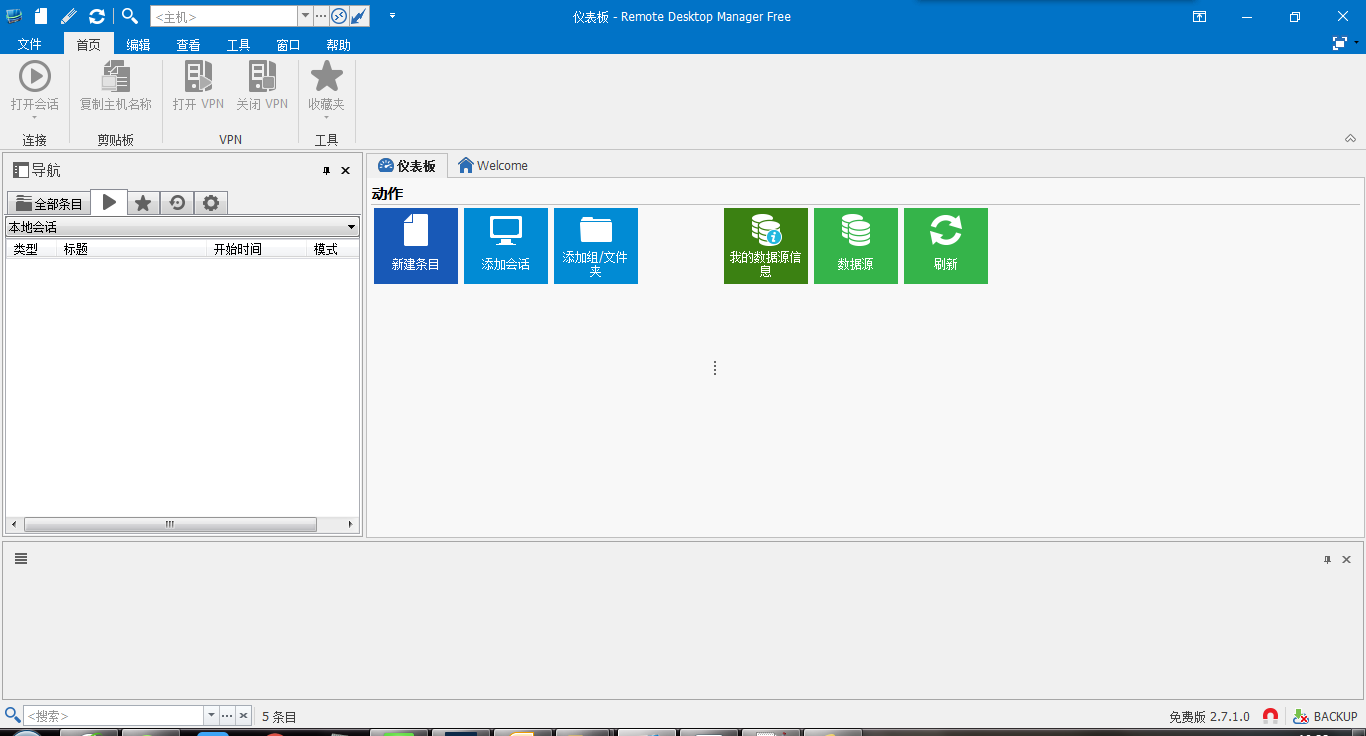The height and width of the screenshot is (736, 1366).
Task: Pin the bottom panel using its pin toggle
Action: tap(1327, 559)
